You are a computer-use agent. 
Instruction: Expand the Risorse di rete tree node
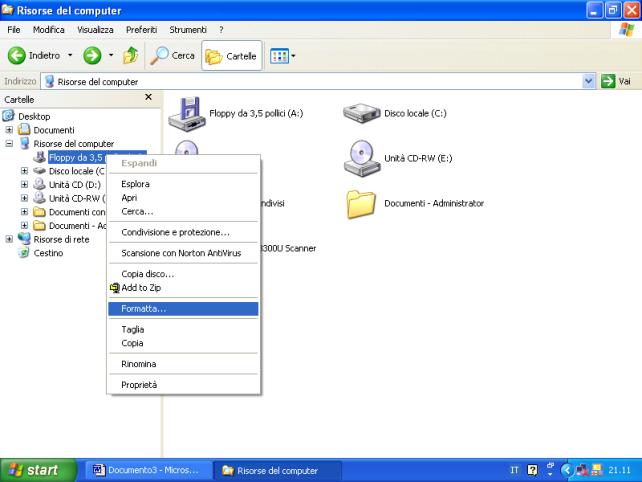coord(10,240)
